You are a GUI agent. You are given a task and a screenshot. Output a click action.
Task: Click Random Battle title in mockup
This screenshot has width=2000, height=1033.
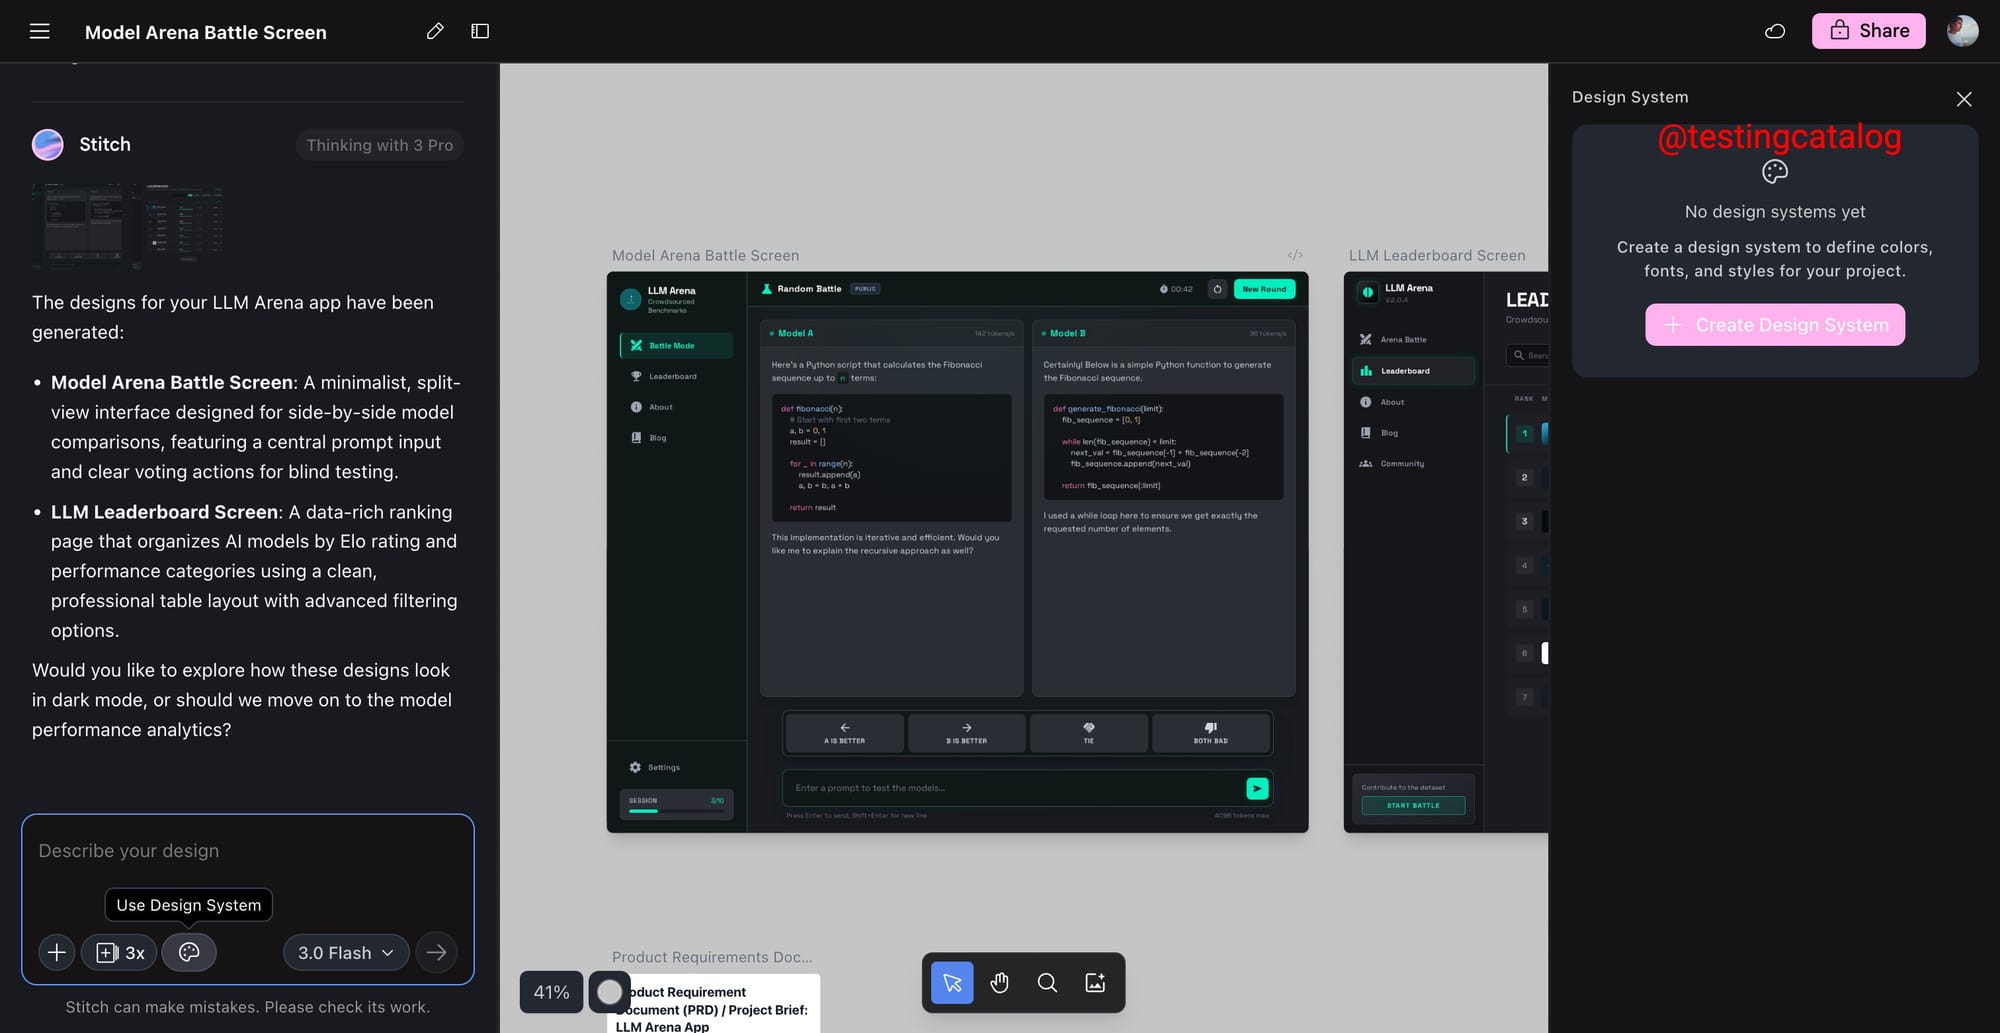tap(809, 289)
